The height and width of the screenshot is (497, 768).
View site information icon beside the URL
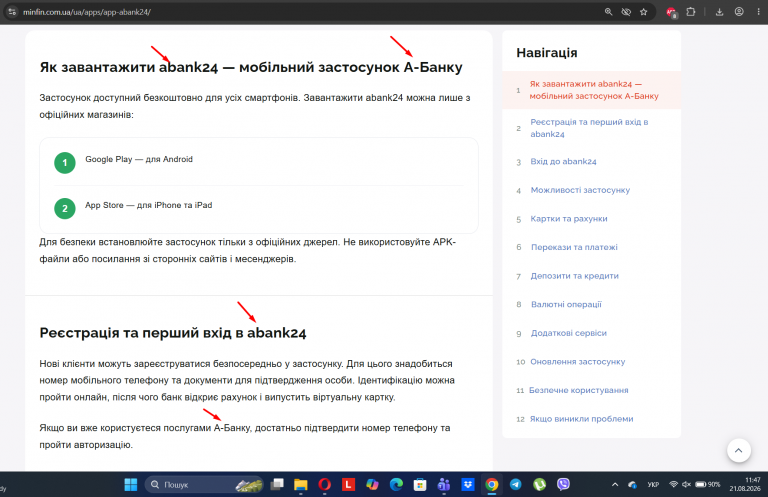(x=12, y=12)
